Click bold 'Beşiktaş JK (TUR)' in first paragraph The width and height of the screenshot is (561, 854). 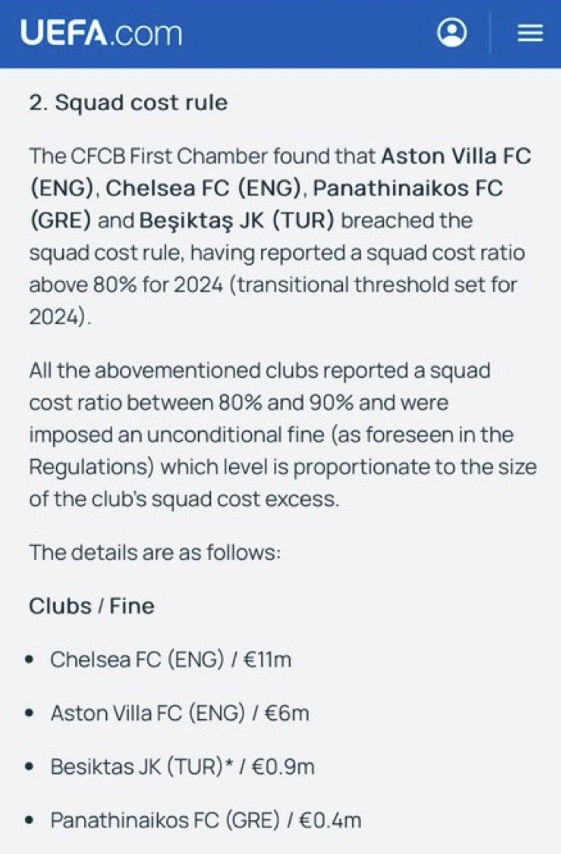[236, 221]
